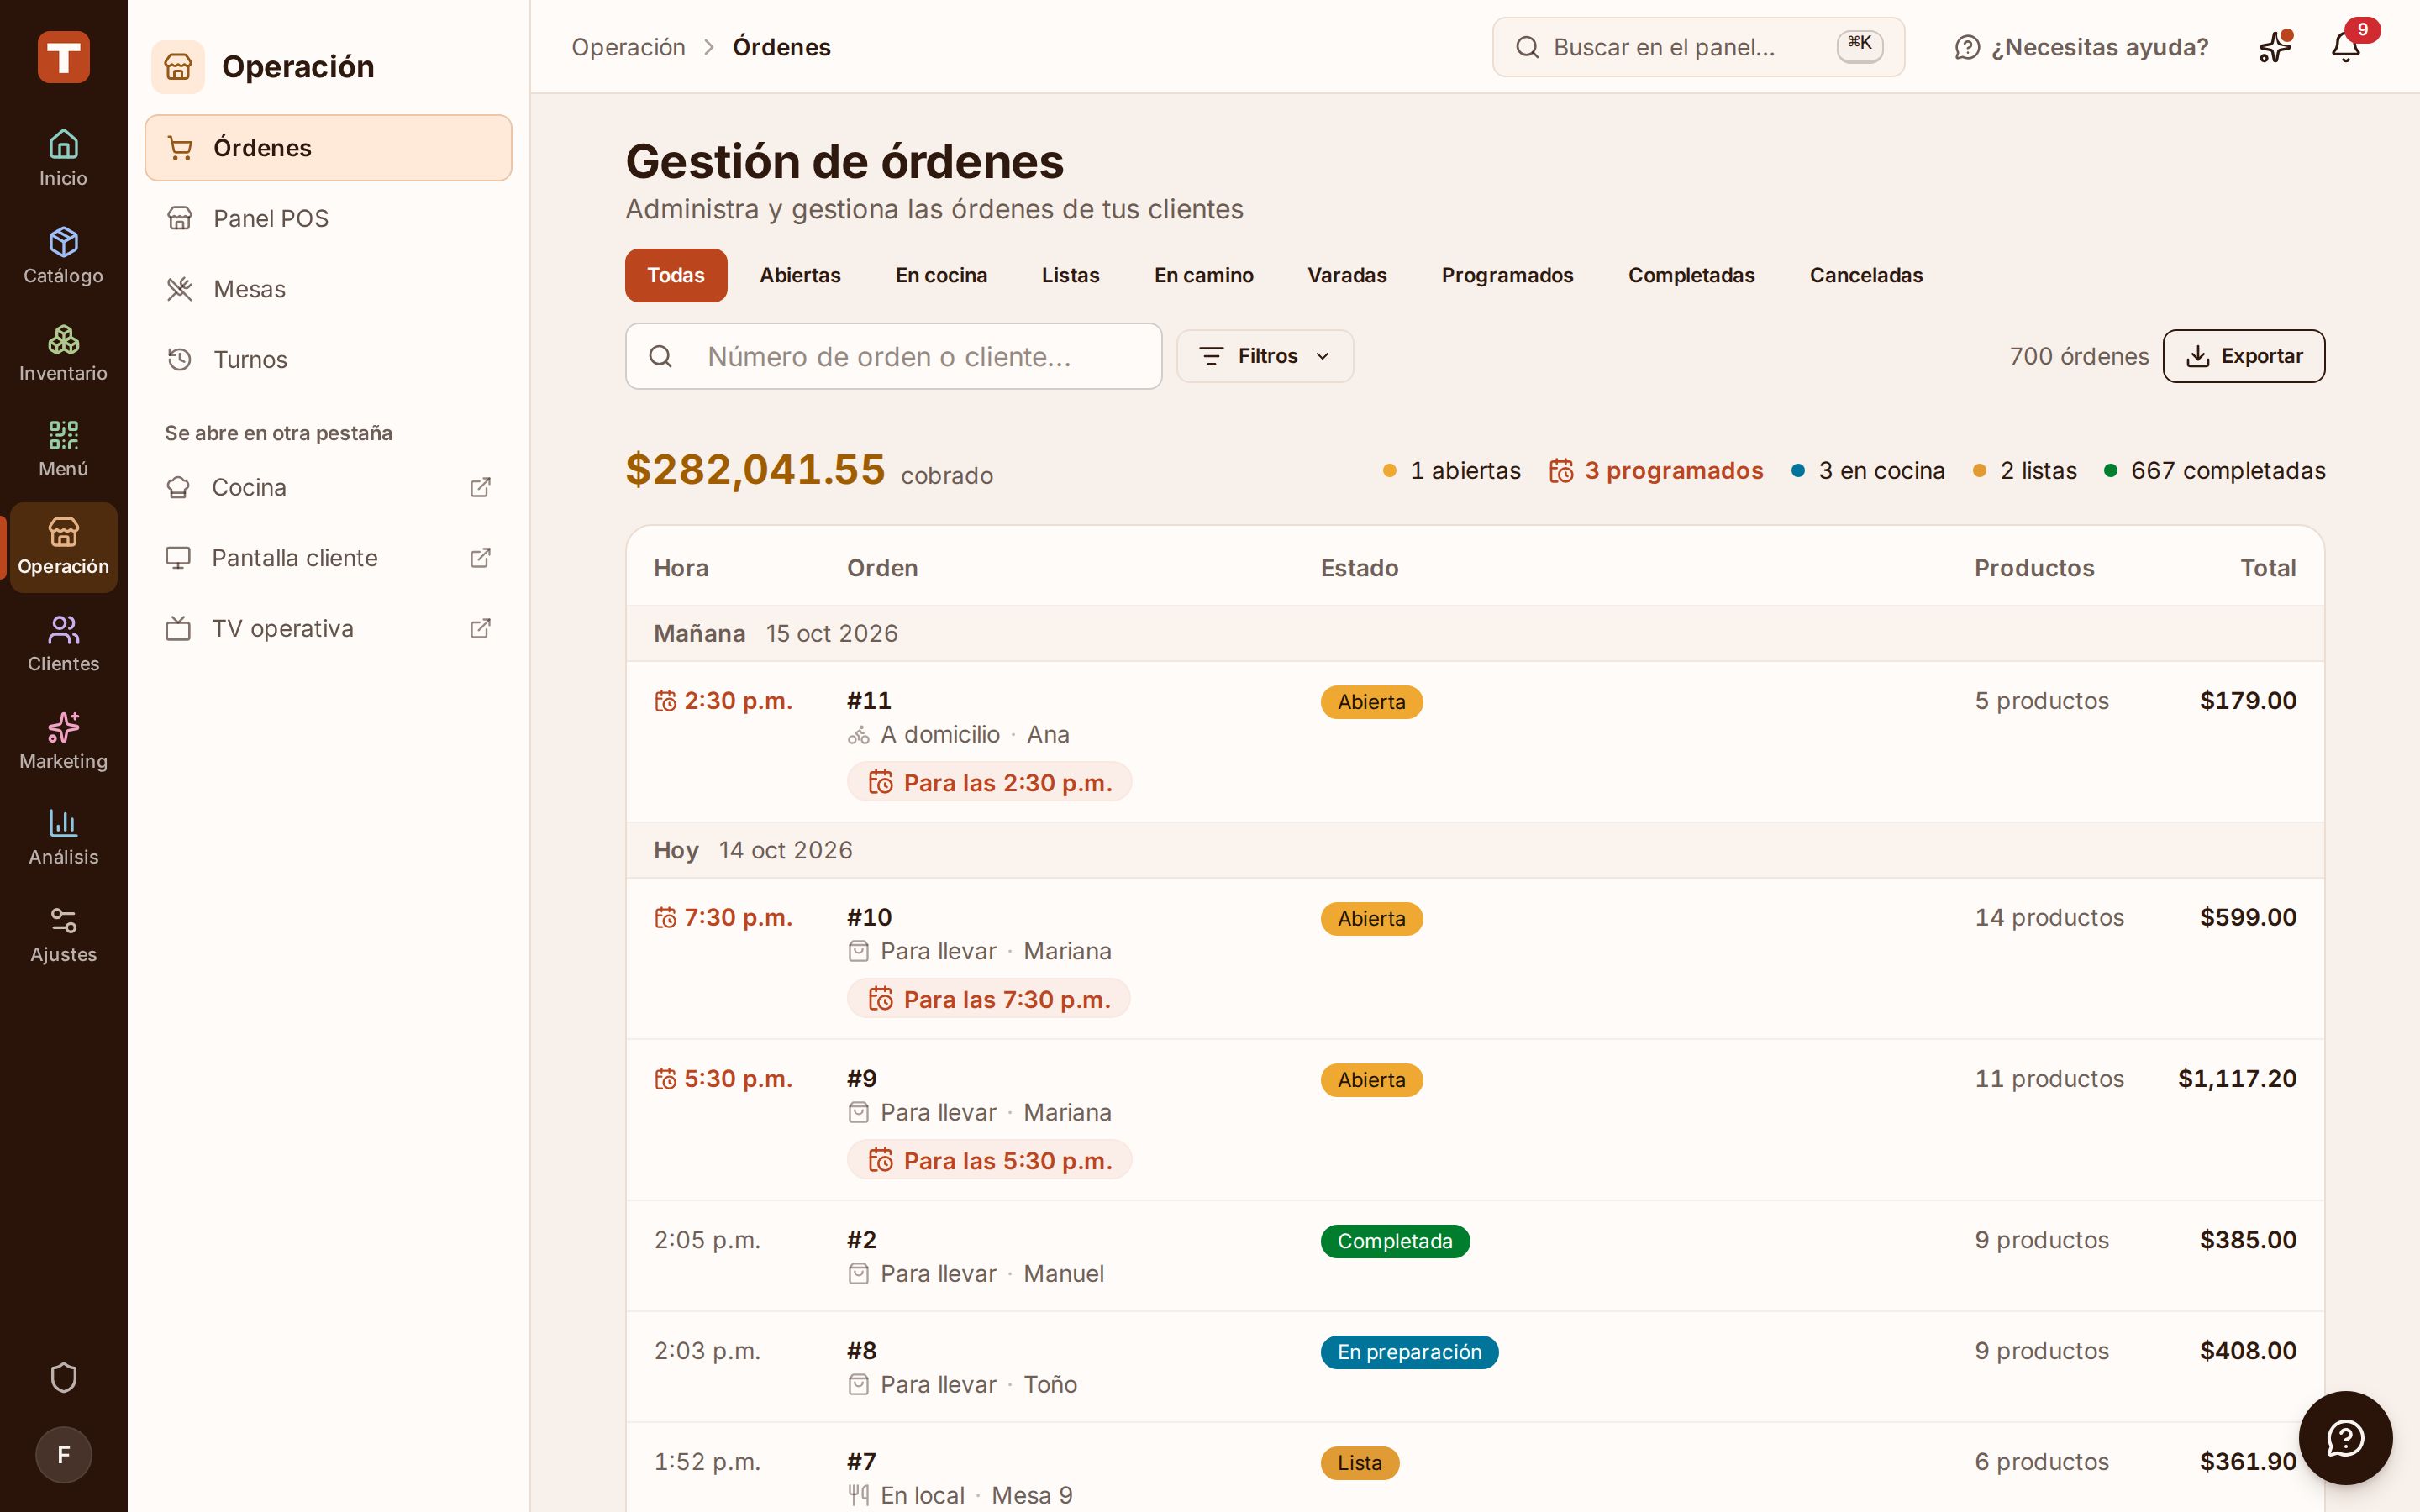Open Cocina in new tab
Image resolution: width=2420 pixels, height=1512 pixels.
[328, 487]
